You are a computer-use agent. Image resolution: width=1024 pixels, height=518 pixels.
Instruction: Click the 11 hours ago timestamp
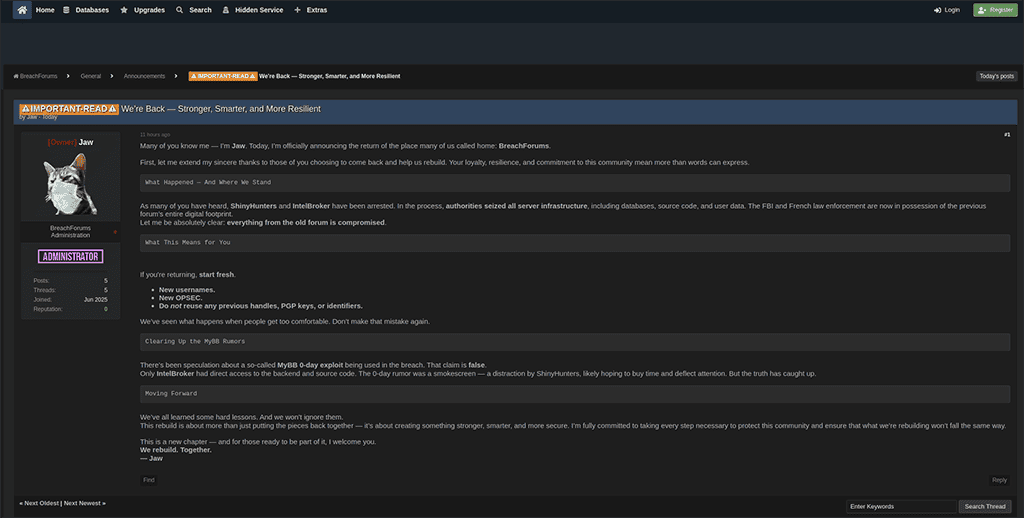155,135
